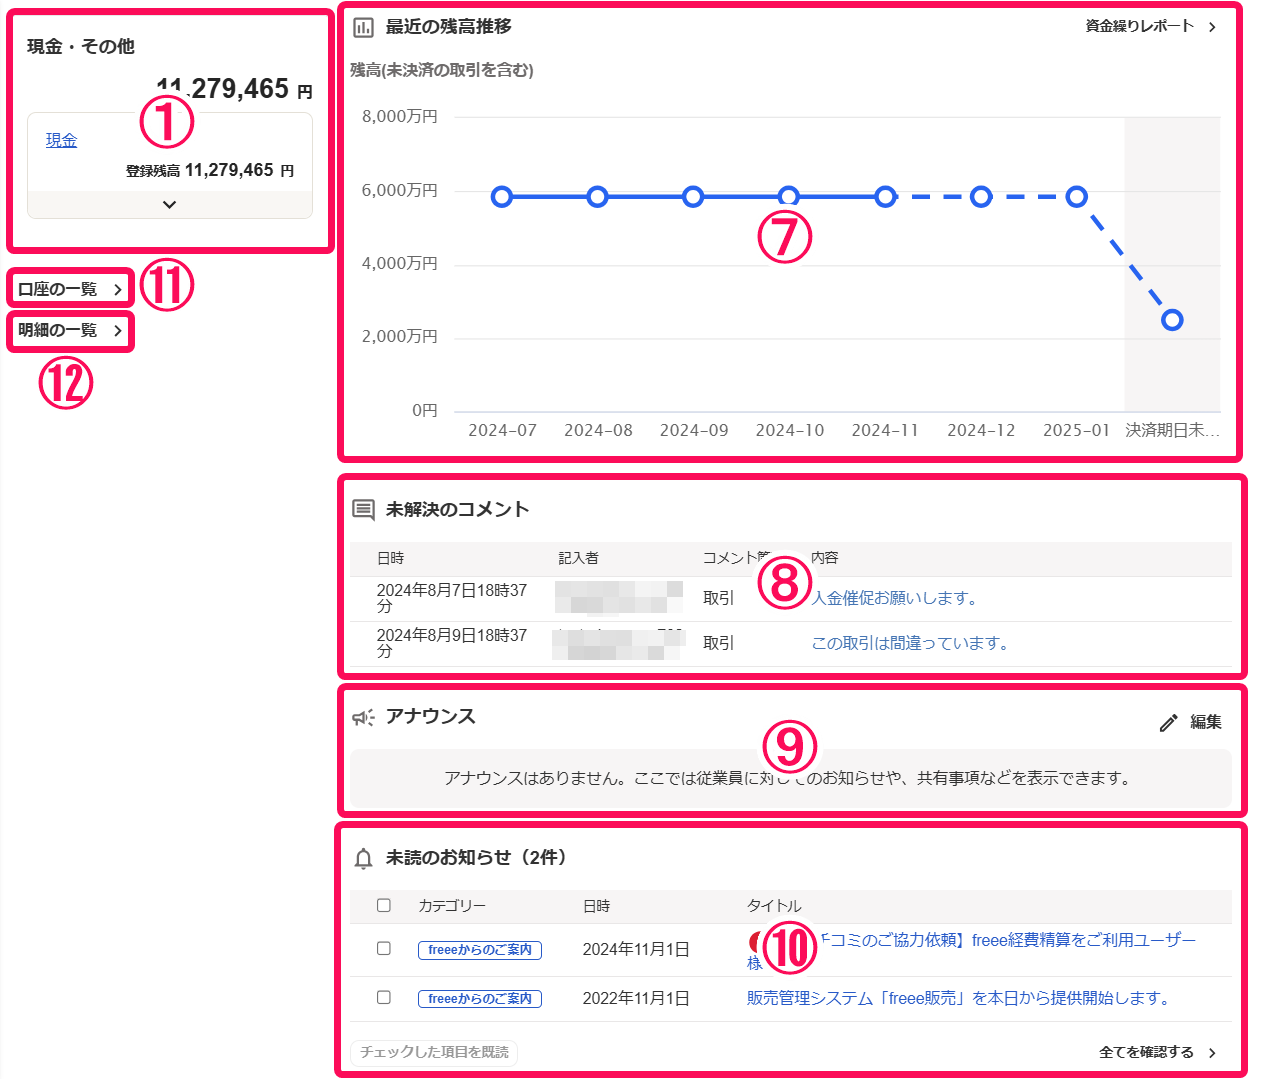Click the balance chart icon beside 最近の残高推移
This screenshot has width=1268, height=1079.
coord(364,27)
